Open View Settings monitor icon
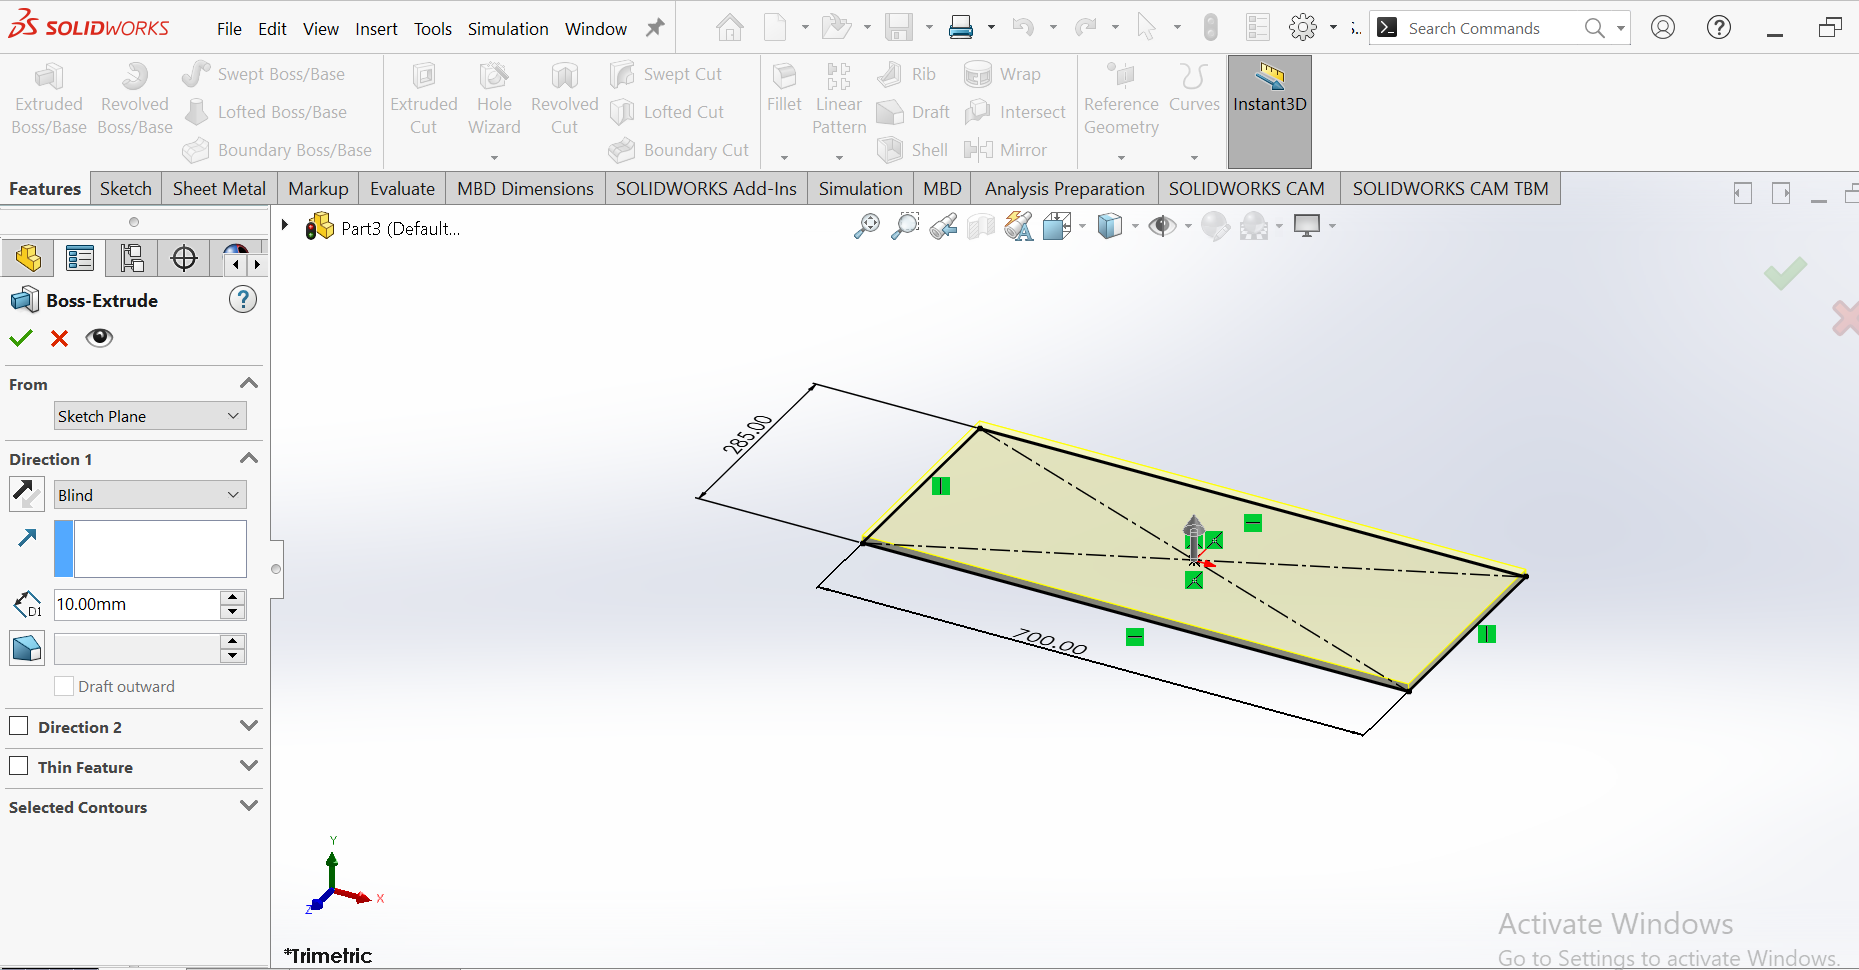The image size is (1859, 970). pos(1307,227)
